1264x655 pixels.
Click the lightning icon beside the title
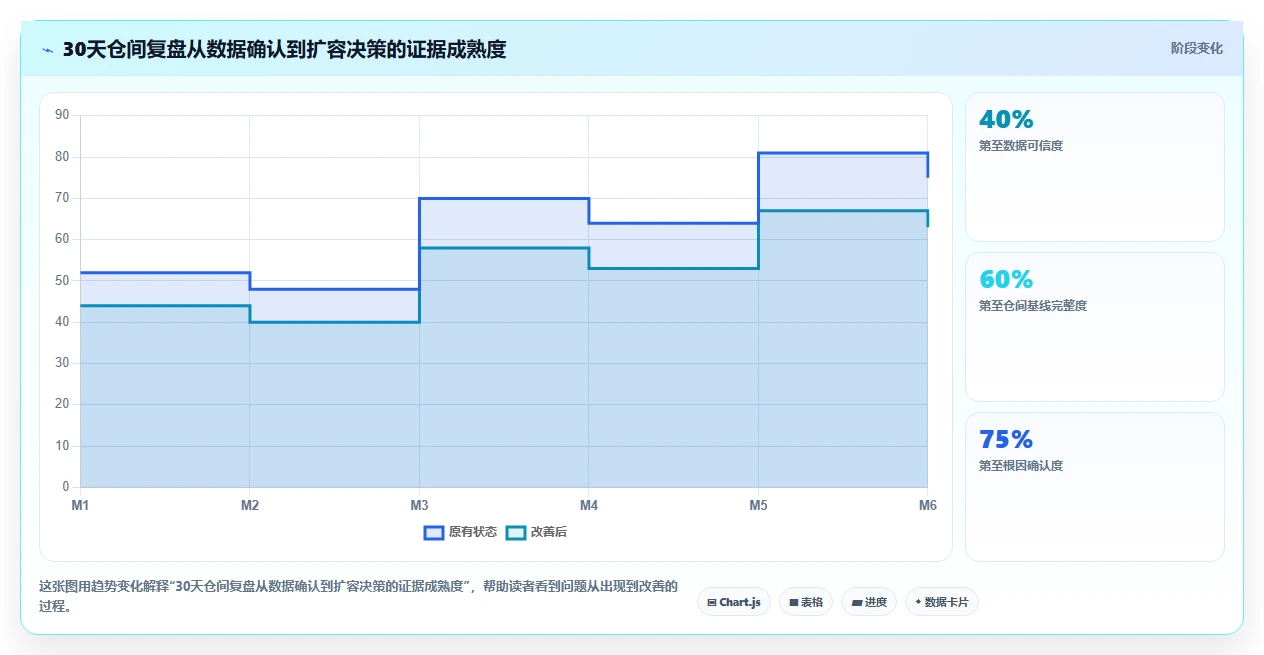(x=48, y=50)
